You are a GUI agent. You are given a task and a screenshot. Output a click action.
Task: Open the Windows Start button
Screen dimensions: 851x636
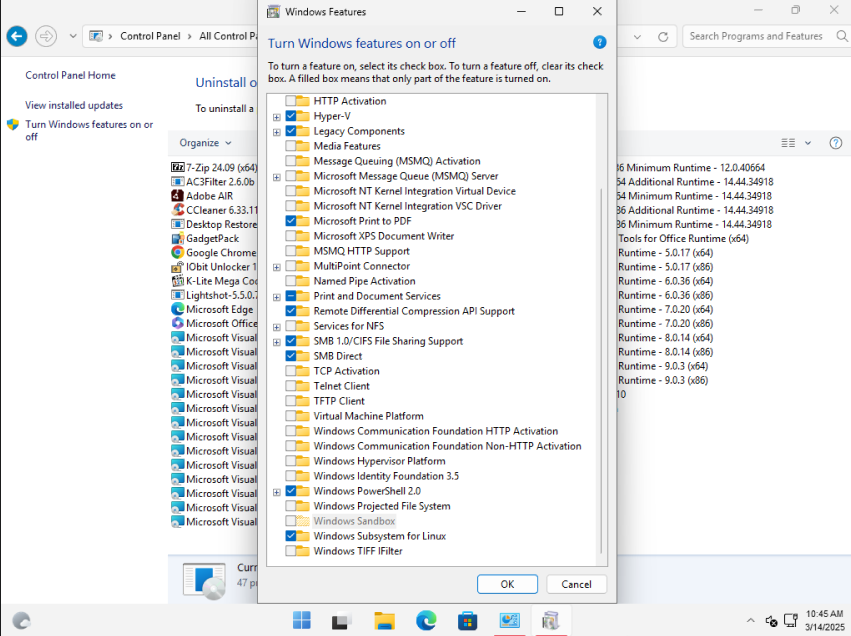point(302,620)
